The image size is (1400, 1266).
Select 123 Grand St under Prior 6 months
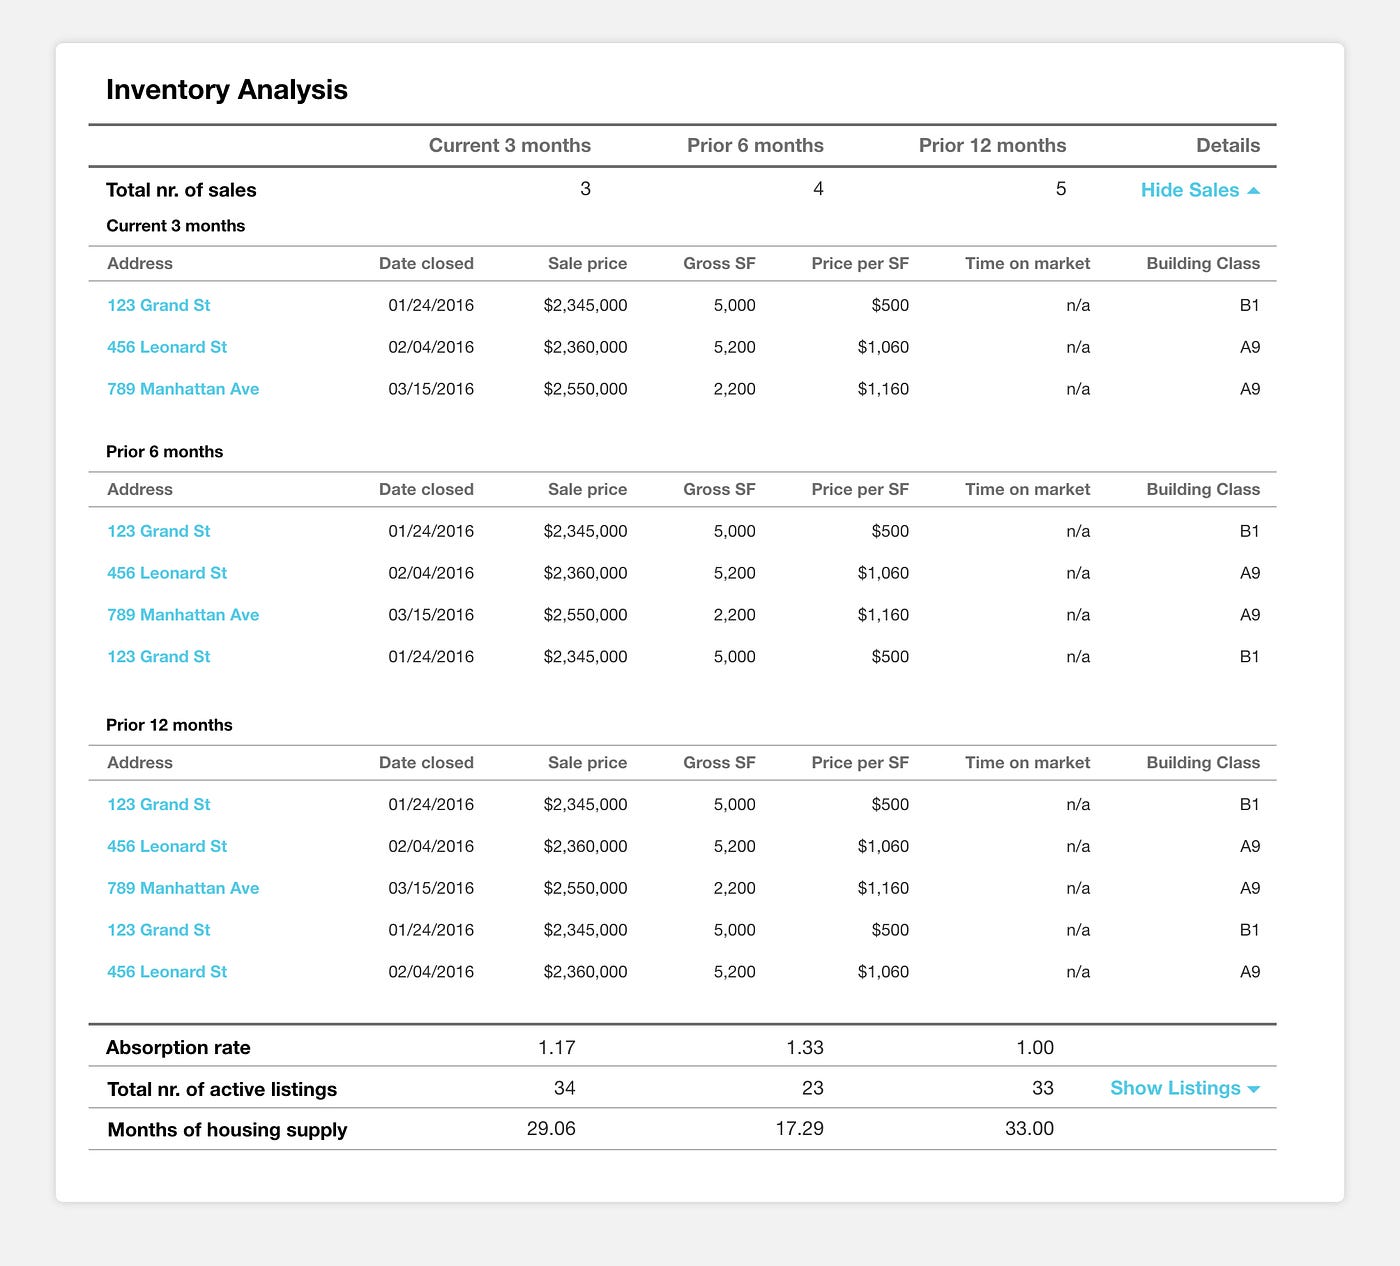pyautogui.click(x=158, y=531)
